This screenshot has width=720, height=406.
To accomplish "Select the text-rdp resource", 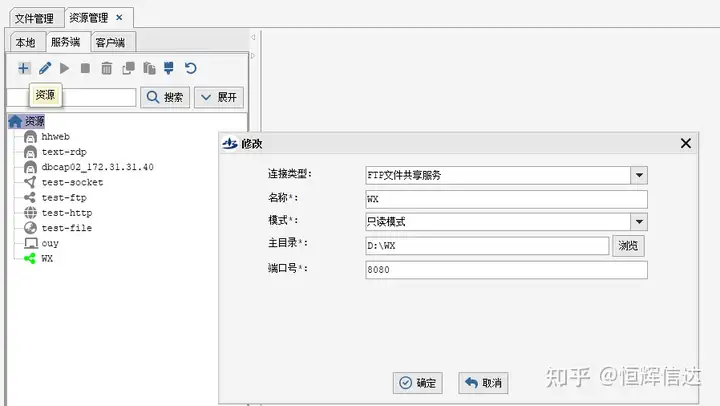I will [x=64, y=152].
